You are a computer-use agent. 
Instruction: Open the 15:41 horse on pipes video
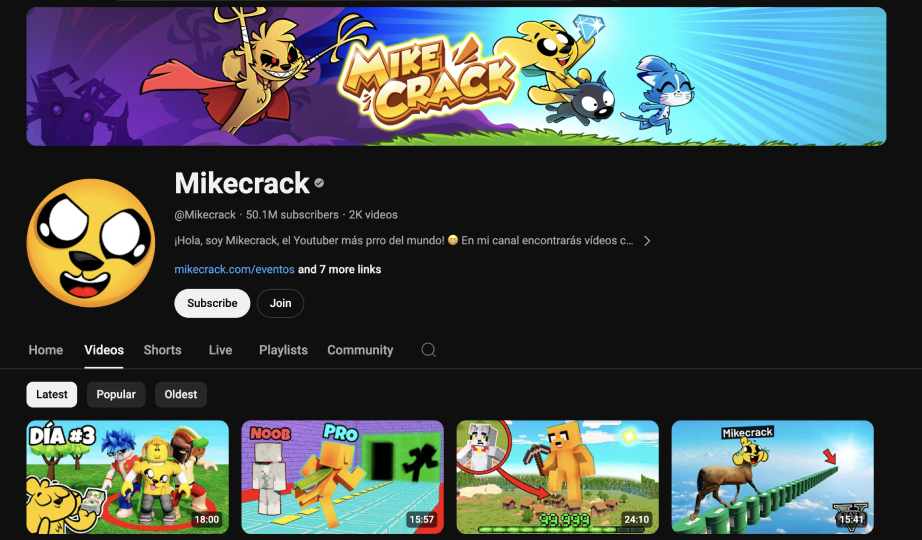(x=773, y=477)
